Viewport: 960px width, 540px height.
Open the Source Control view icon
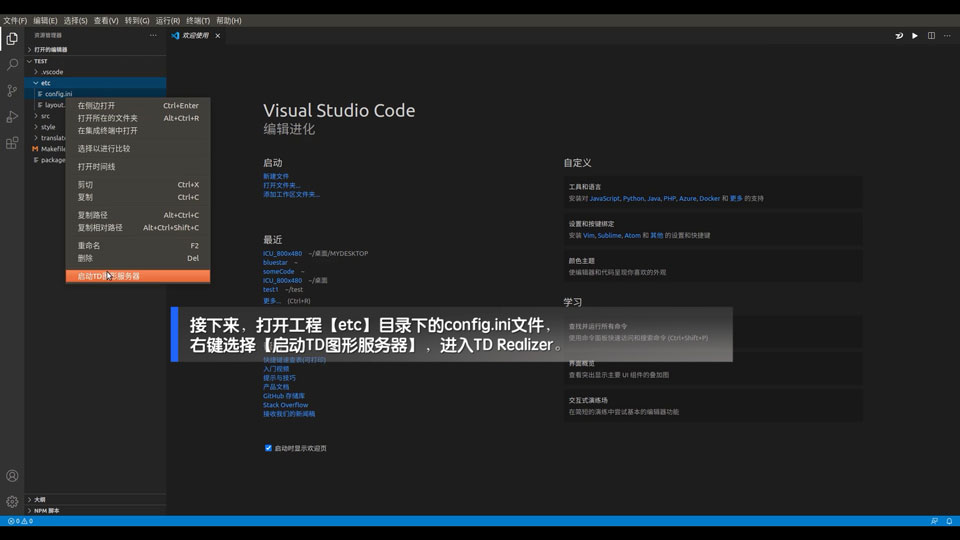[x=12, y=91]
